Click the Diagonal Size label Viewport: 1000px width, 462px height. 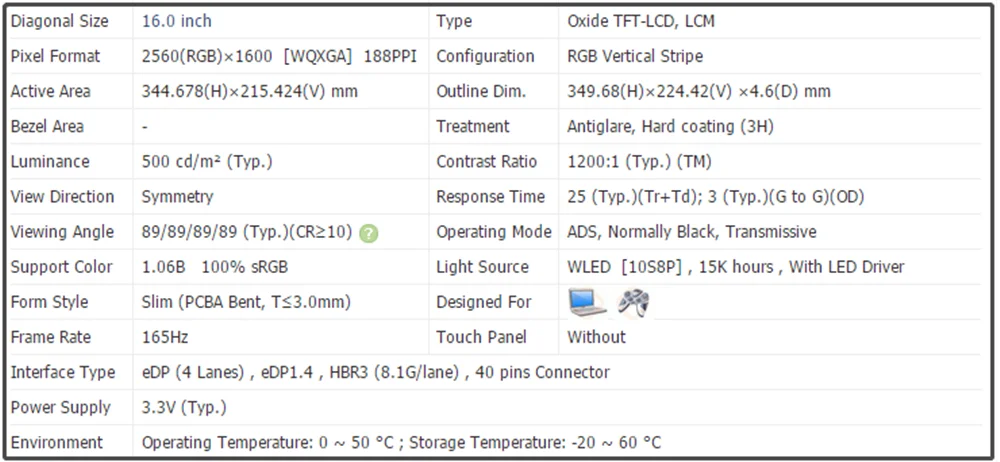pyautogui.click(x=59, y=21)
